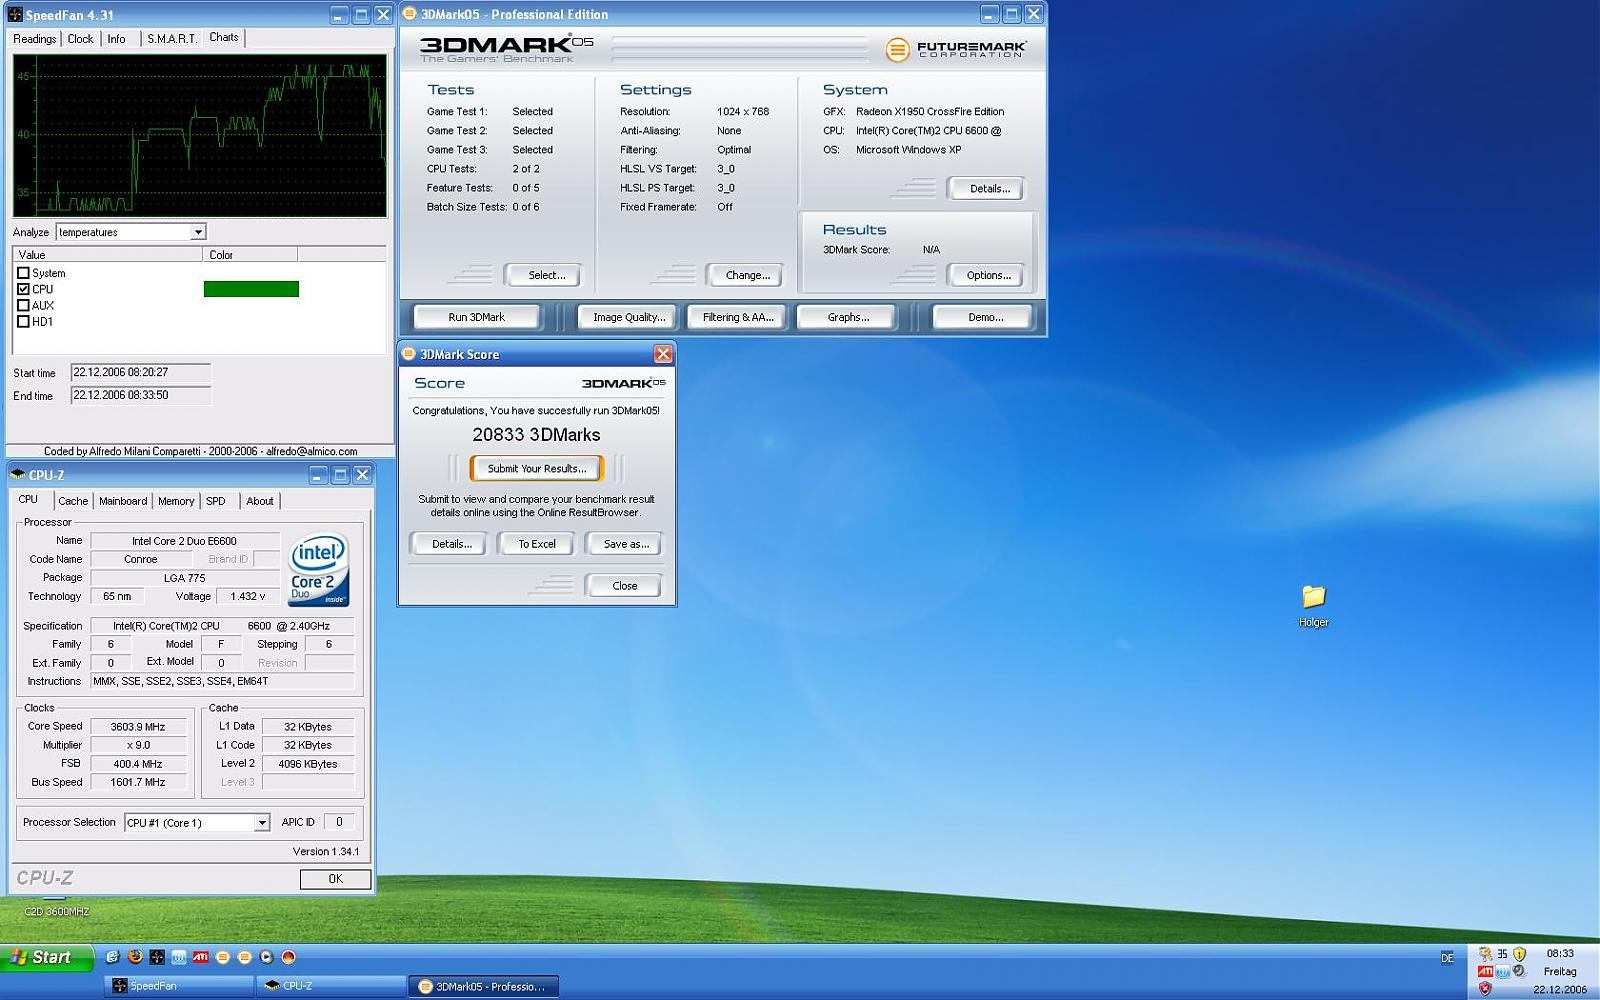Enable the System temperature checkbox
Viewport: 1600px width, 1000px height.
[23, 273]
